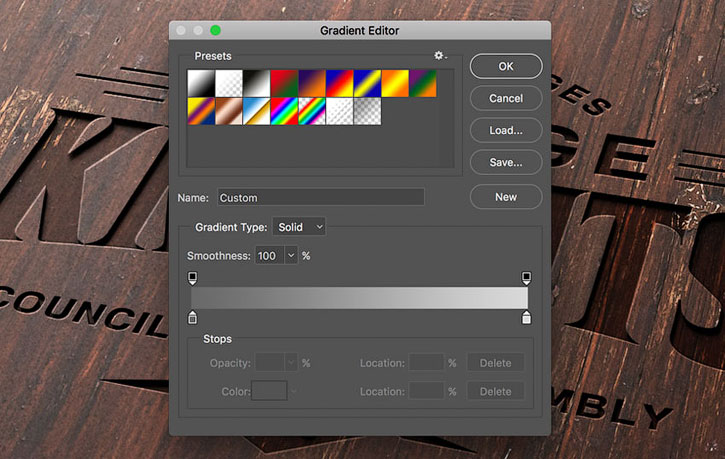Click the Smoothness value field
Viewport: 725px width, 459px height.
270,256
